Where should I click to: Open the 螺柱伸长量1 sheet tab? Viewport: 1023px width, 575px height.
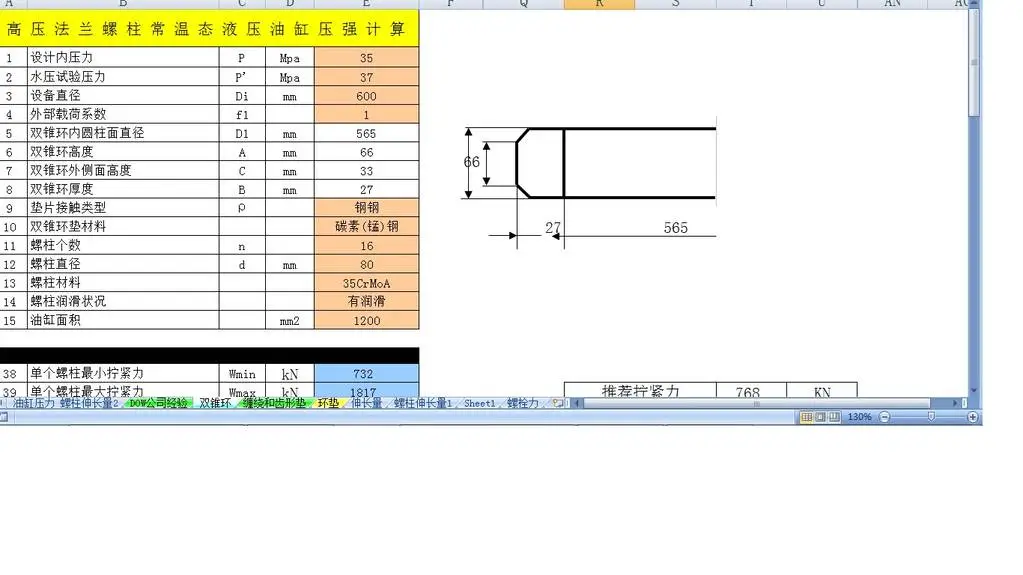click(x=423, y=403)
